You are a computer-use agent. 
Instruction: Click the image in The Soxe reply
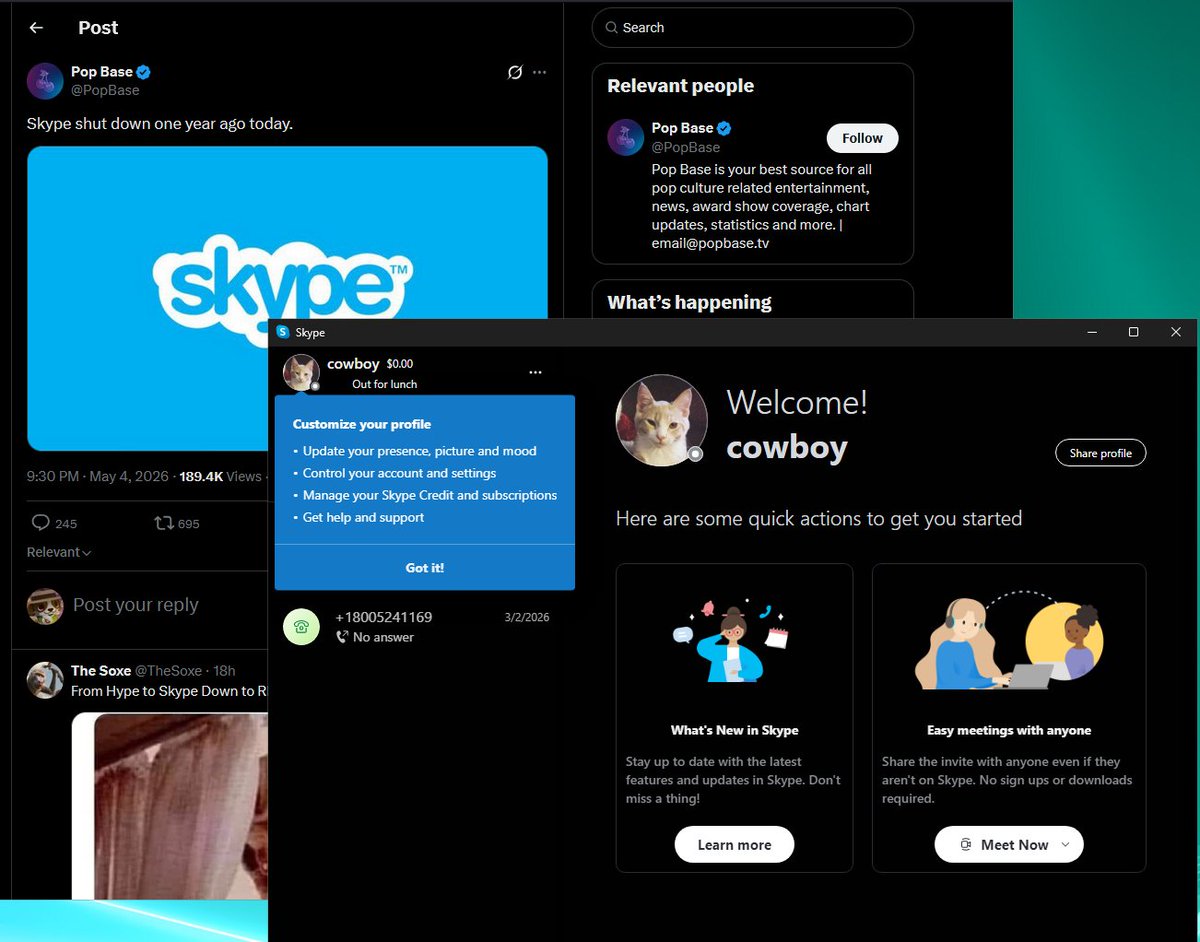click(x=170, y=805)
